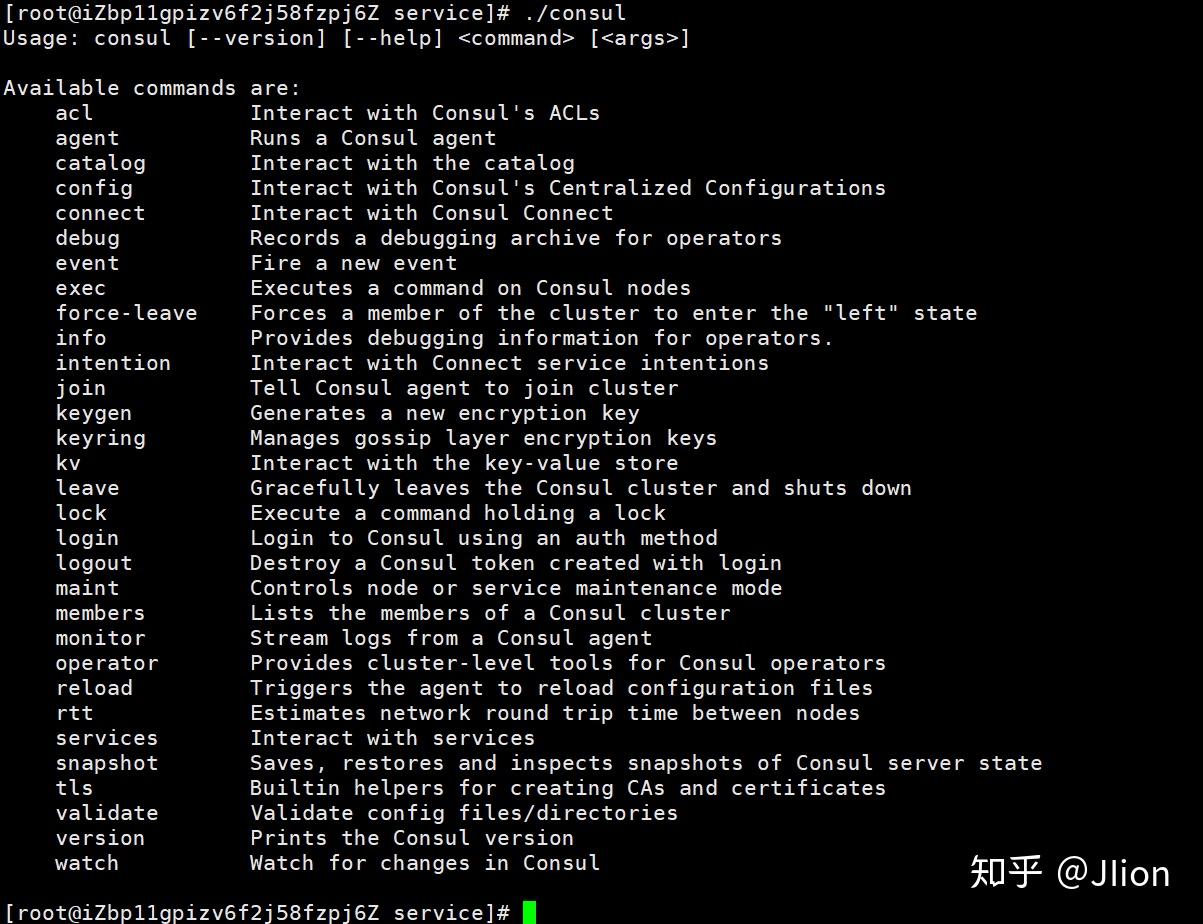Click the 'tls' command entry
The image size is (1203, 924).
click(x=74, y=788)
